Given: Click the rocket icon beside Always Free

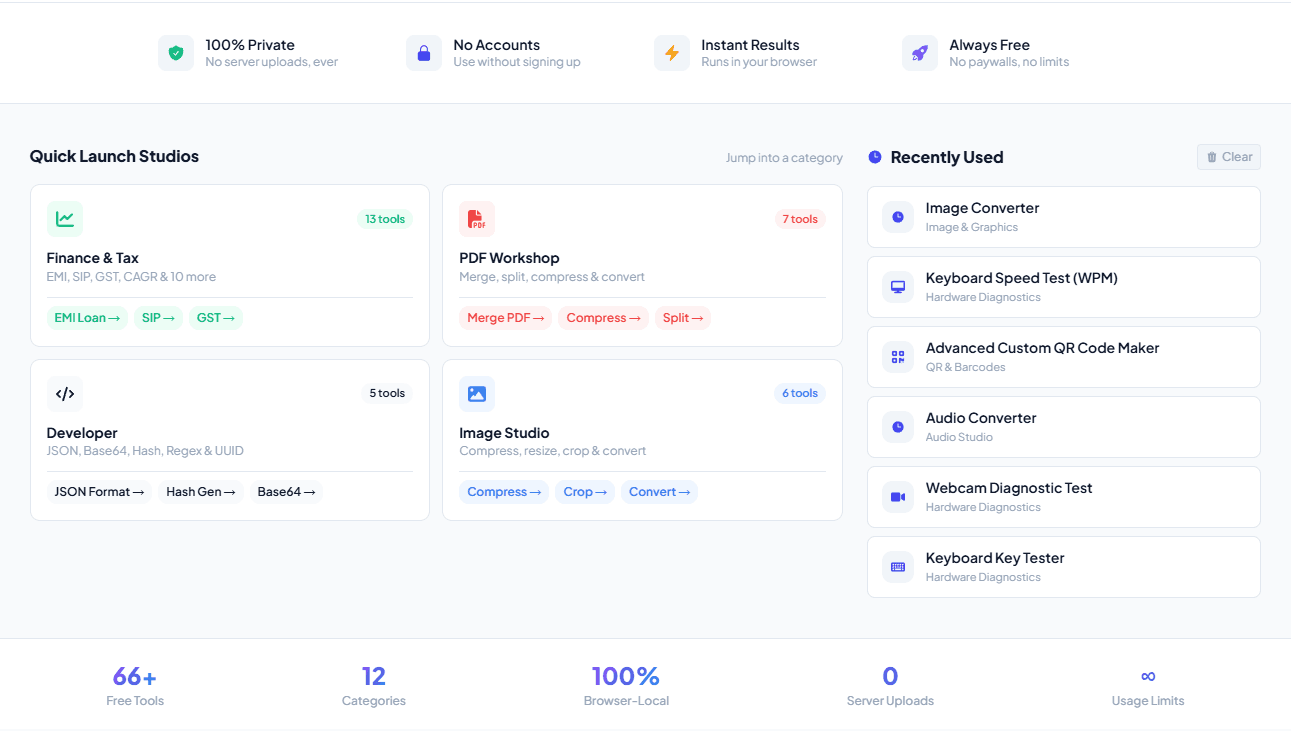Looking at the screenshot, I should tap(920, 53).
